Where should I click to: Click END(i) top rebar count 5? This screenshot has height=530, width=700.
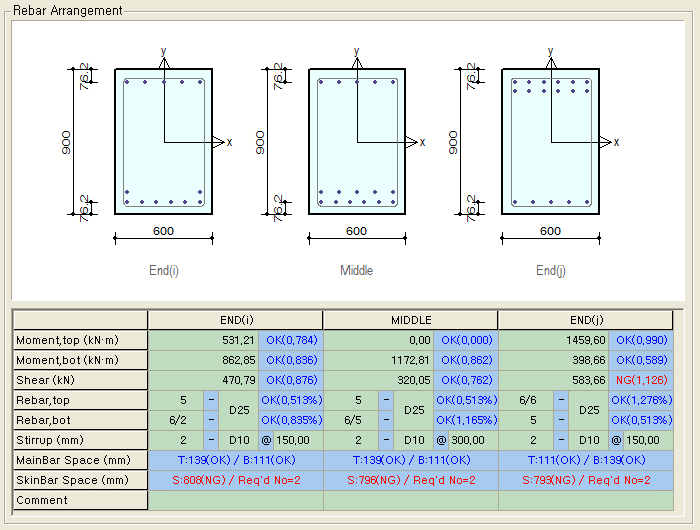coord(176,400)
